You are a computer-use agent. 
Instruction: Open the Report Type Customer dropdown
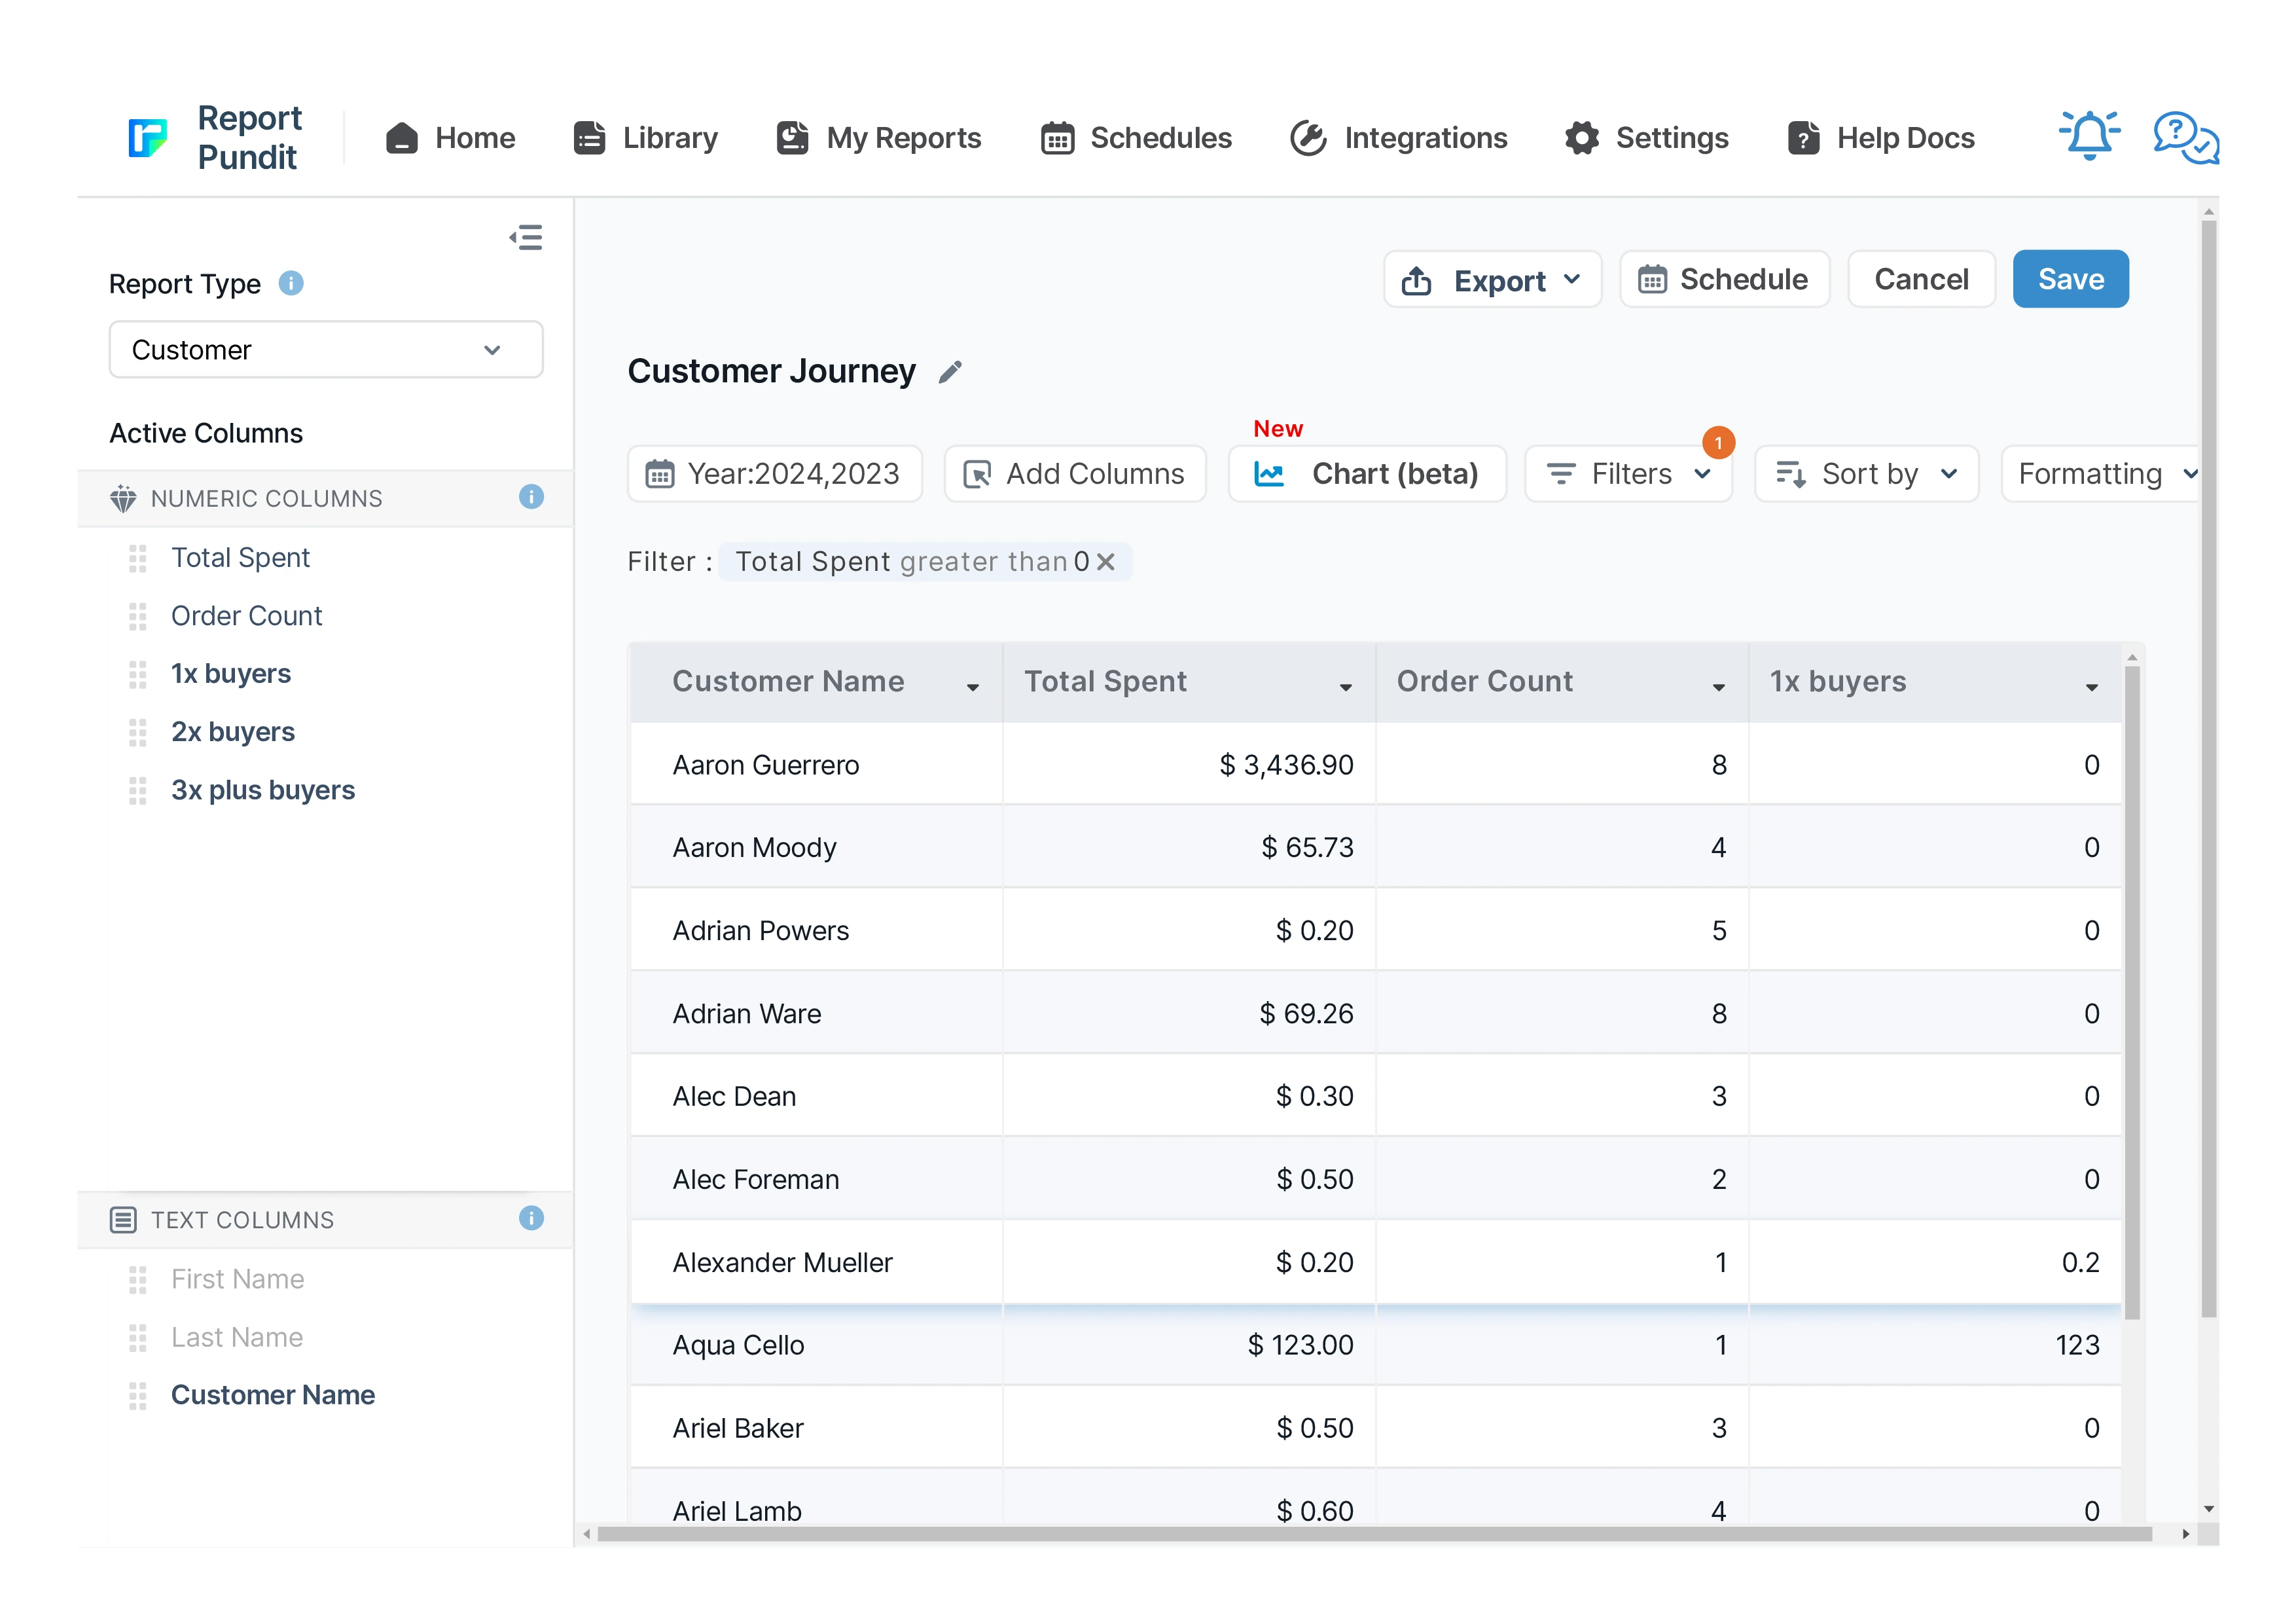(x=325, y=350)
